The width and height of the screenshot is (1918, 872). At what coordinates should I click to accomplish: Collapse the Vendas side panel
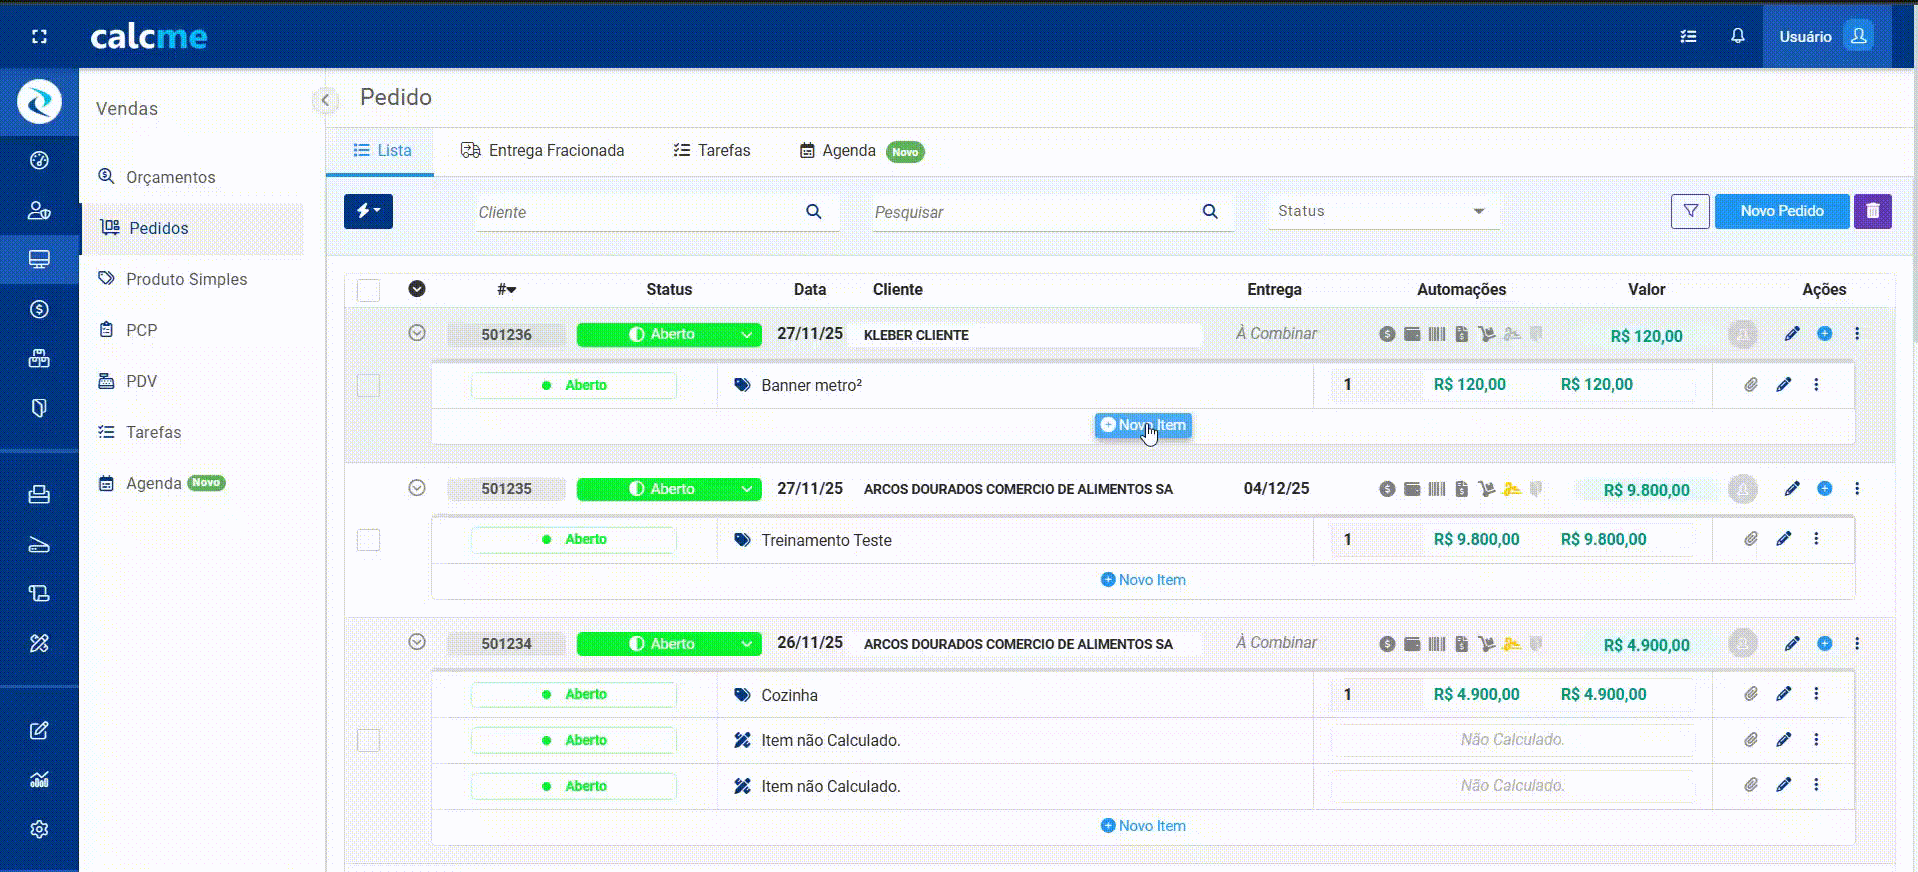point(325,100)
